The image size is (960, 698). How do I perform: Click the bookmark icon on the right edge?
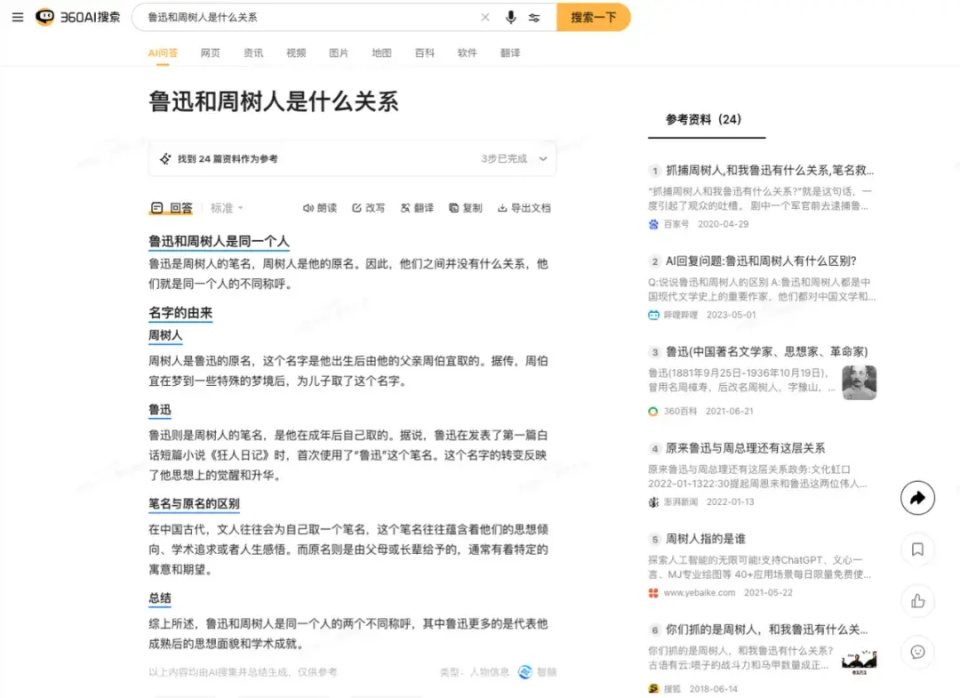point(917,549)
